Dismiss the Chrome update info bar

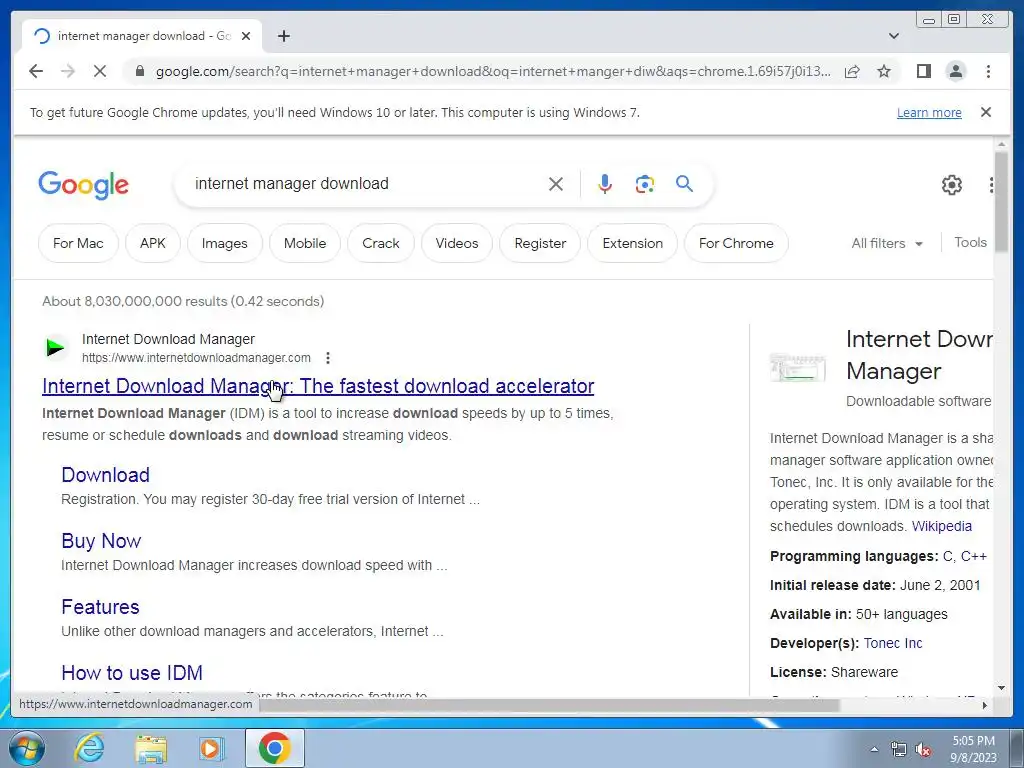pyautogui.click(x=986, y=112)
